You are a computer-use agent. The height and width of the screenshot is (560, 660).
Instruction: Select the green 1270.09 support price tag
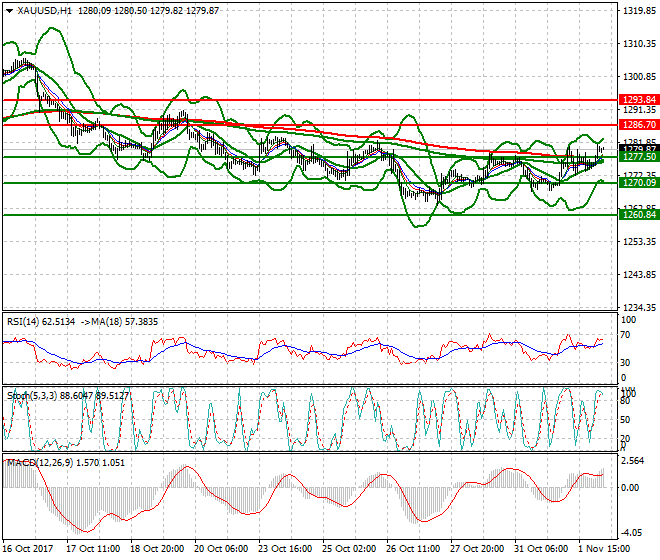638,183
